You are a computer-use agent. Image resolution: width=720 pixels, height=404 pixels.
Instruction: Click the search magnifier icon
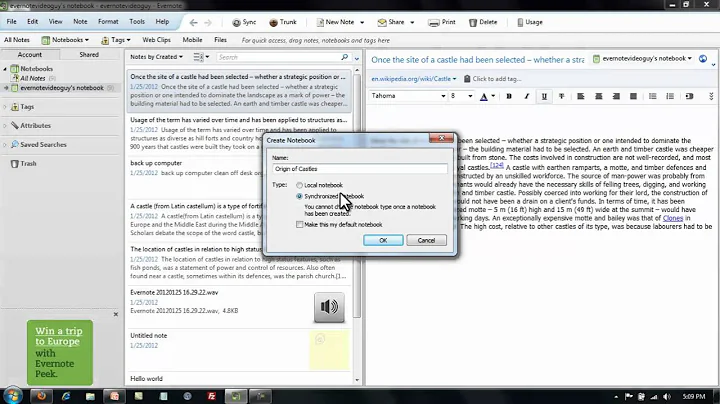345,57
